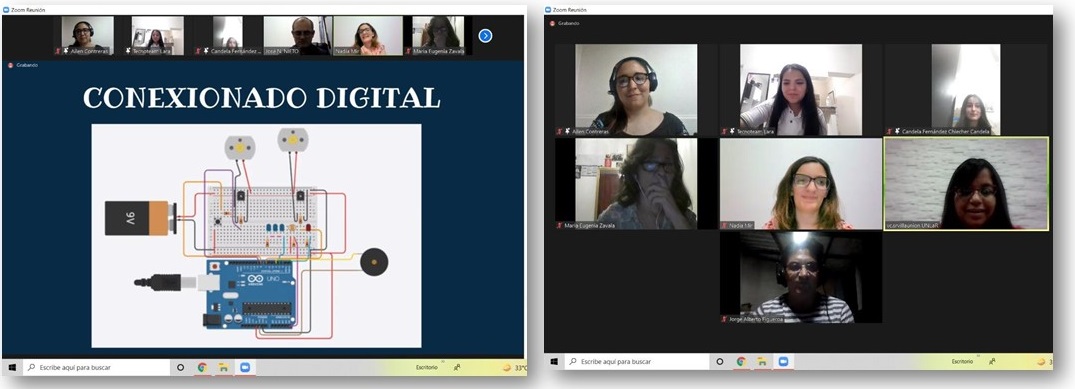Click Zoom logo in right window title bar
This screenshot has width=1075, height=389.
(x=548, y=10)
